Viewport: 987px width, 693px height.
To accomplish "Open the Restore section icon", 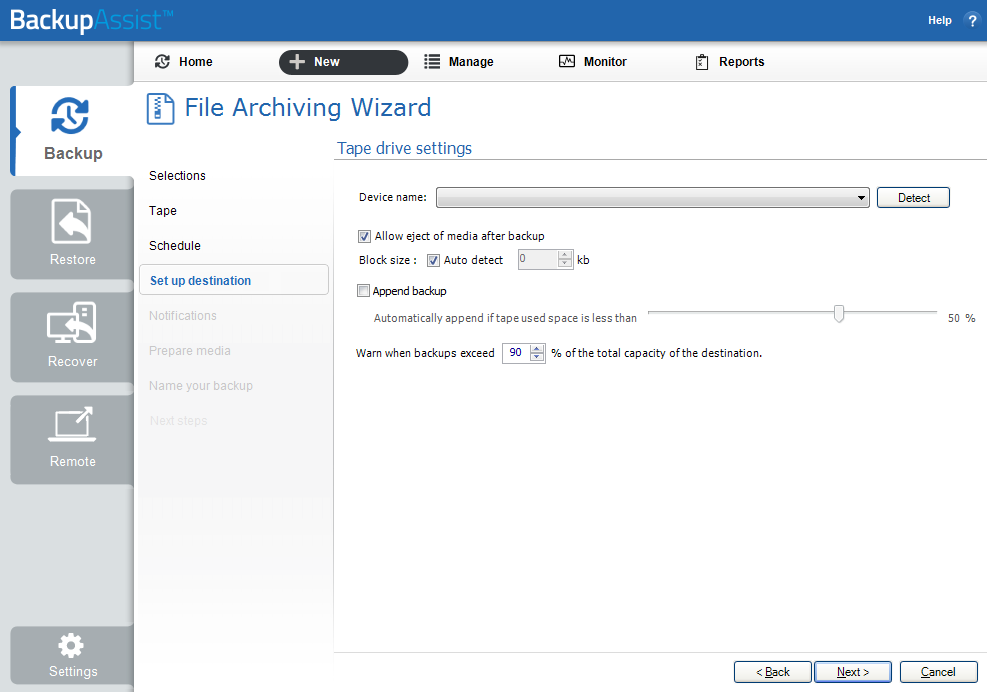I will pyautogui.click(x=70, y=222).
